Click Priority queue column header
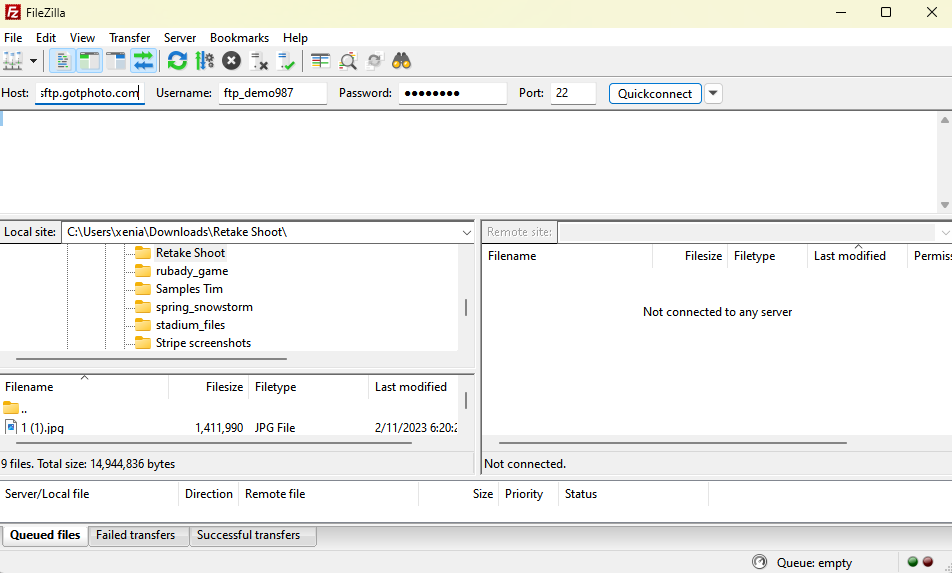 click(x=528, y=494)
